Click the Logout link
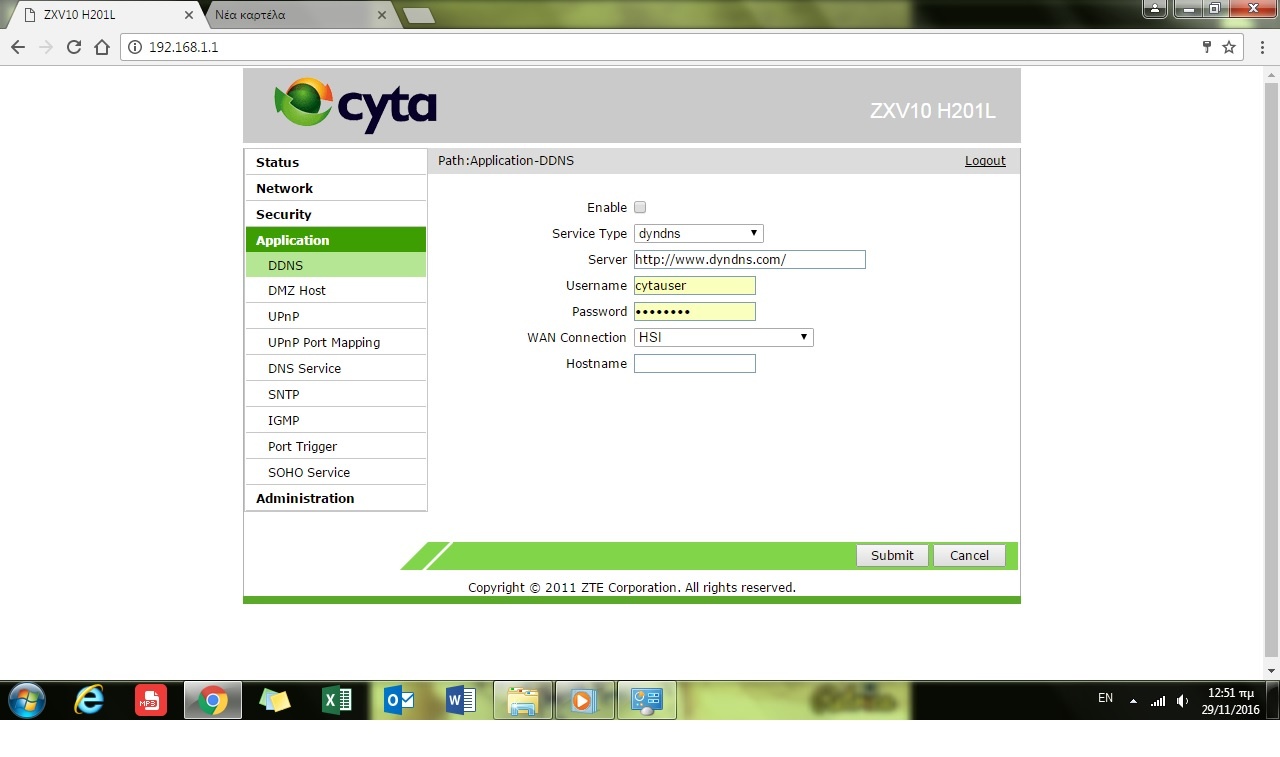The height and width of the screenshot is (757, 1280). 985,161
